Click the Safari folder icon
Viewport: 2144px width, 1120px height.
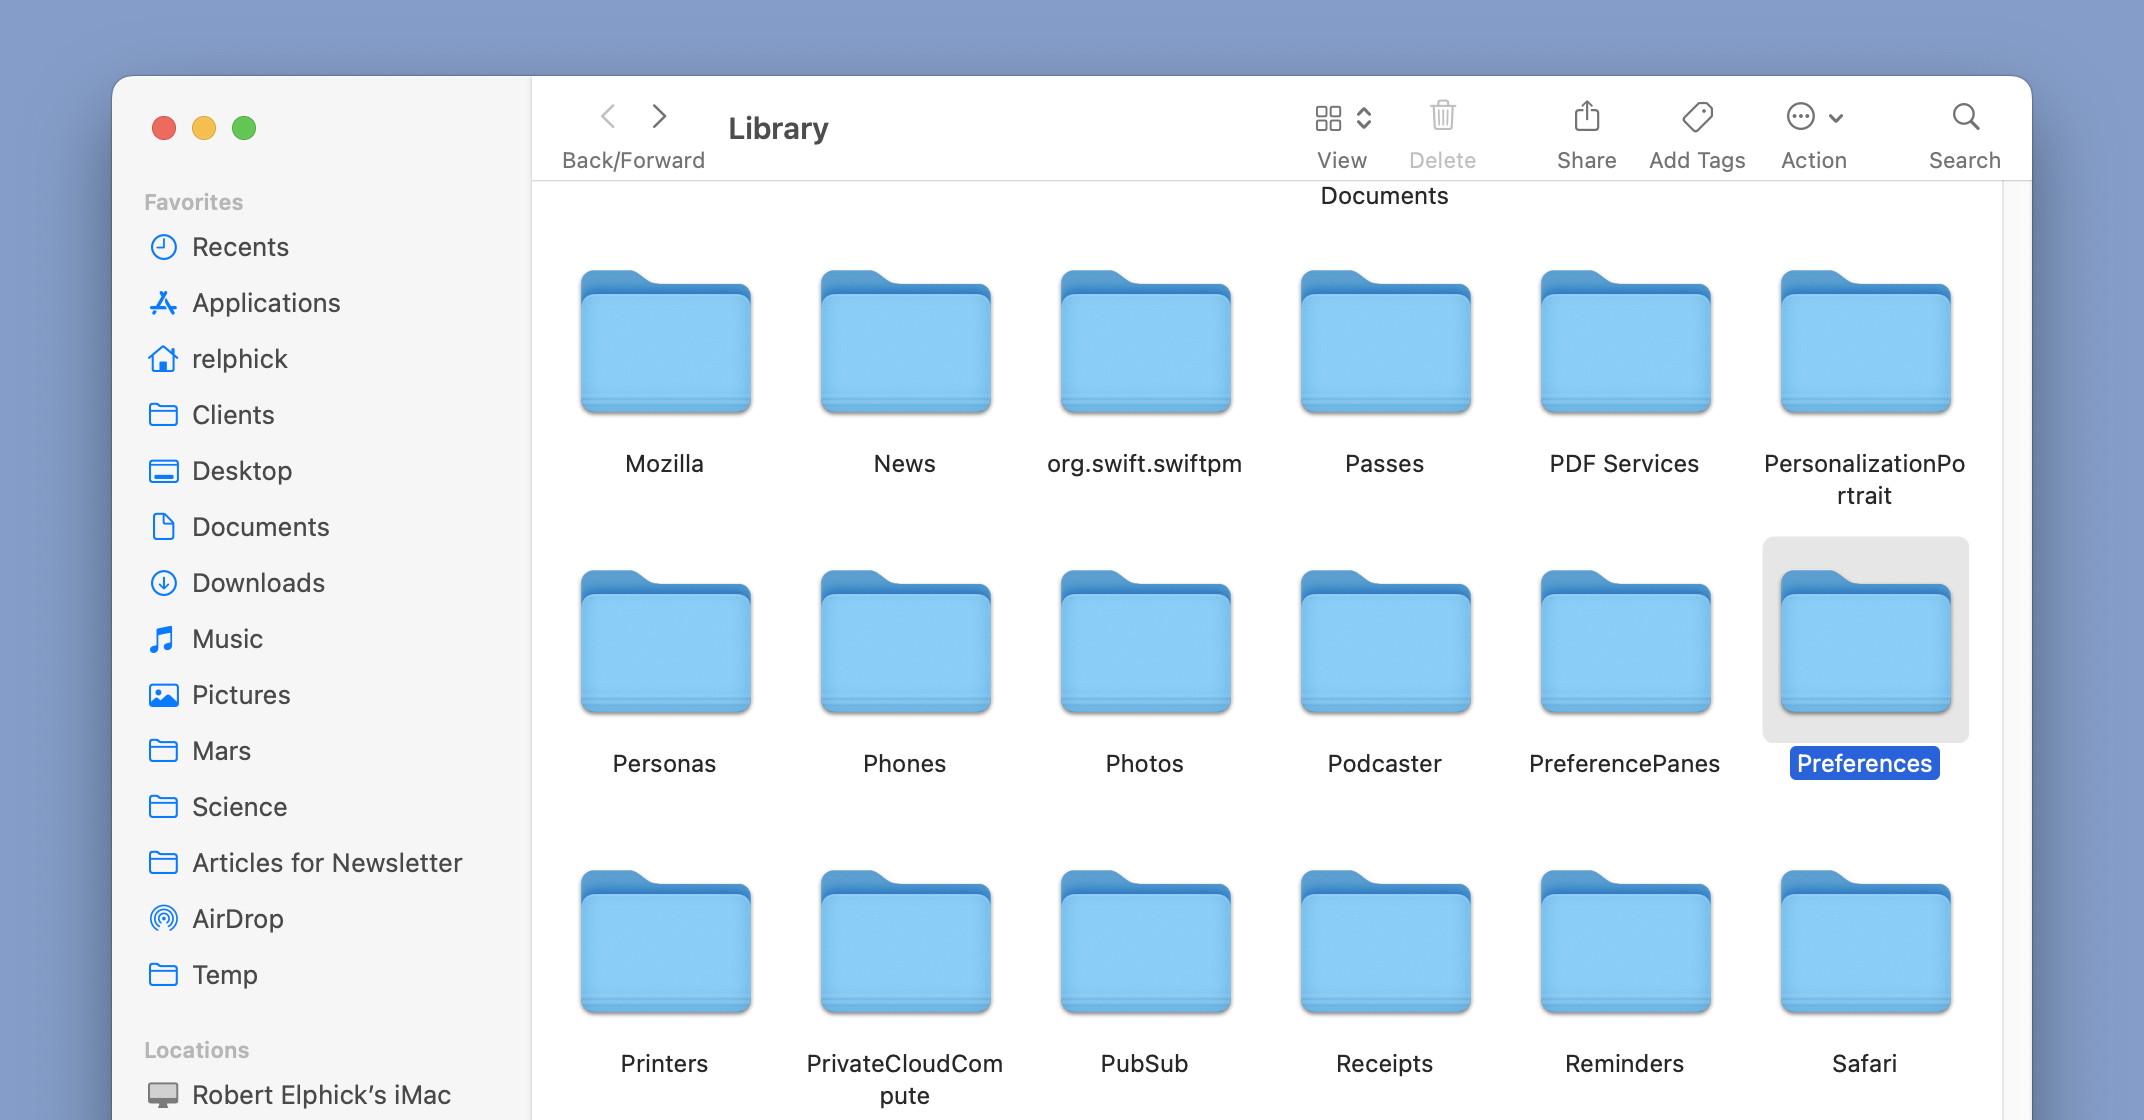tap(1865, 943)
